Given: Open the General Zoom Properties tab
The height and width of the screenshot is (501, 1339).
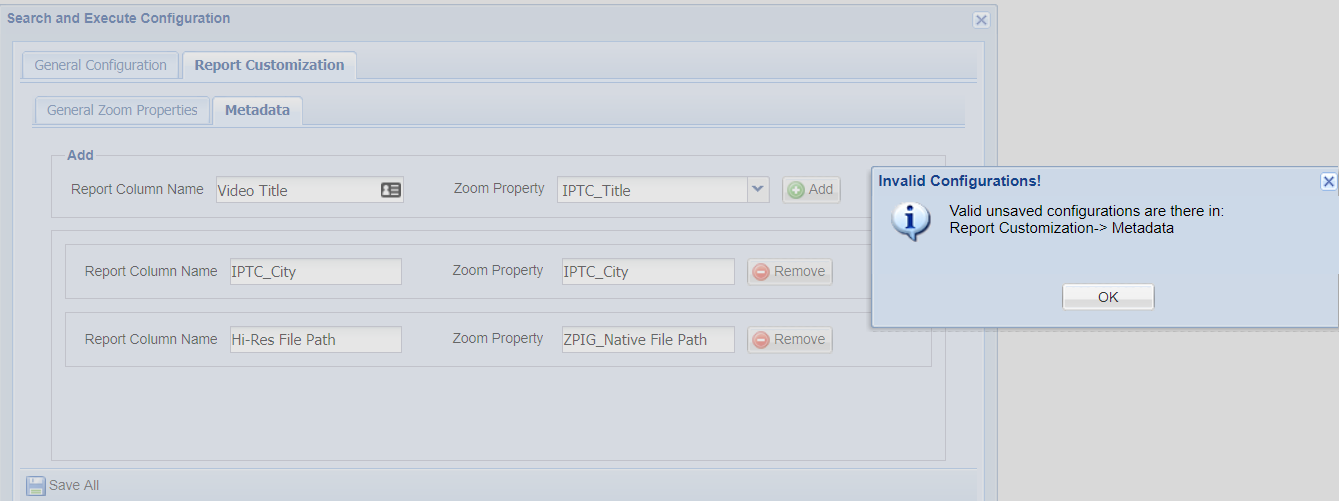Looking at the screenshot, I should (x=122, y=110).
